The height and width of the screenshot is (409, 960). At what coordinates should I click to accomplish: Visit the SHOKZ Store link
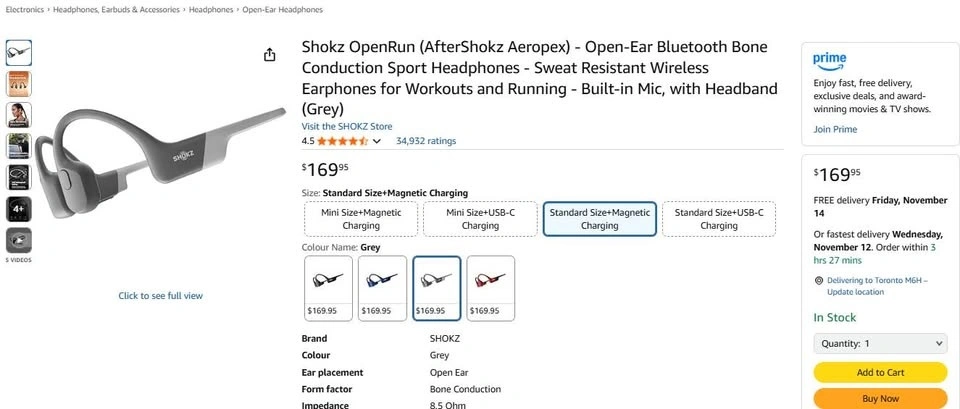(347, 127)
